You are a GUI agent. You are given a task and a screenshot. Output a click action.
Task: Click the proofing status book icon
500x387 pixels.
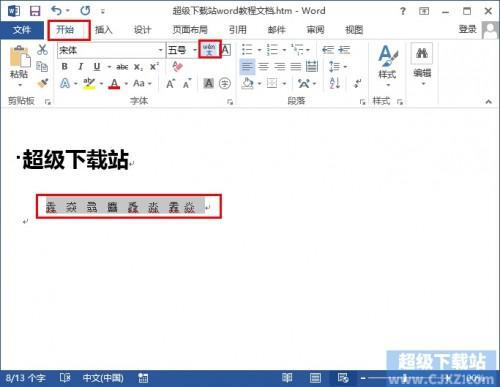pyautogui.click(x=65, y=378)
